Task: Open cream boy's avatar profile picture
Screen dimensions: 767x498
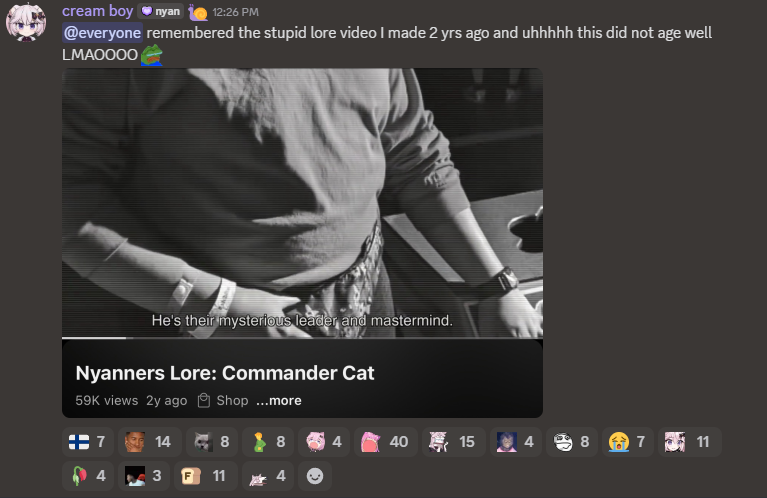Action: pos(26,22)
